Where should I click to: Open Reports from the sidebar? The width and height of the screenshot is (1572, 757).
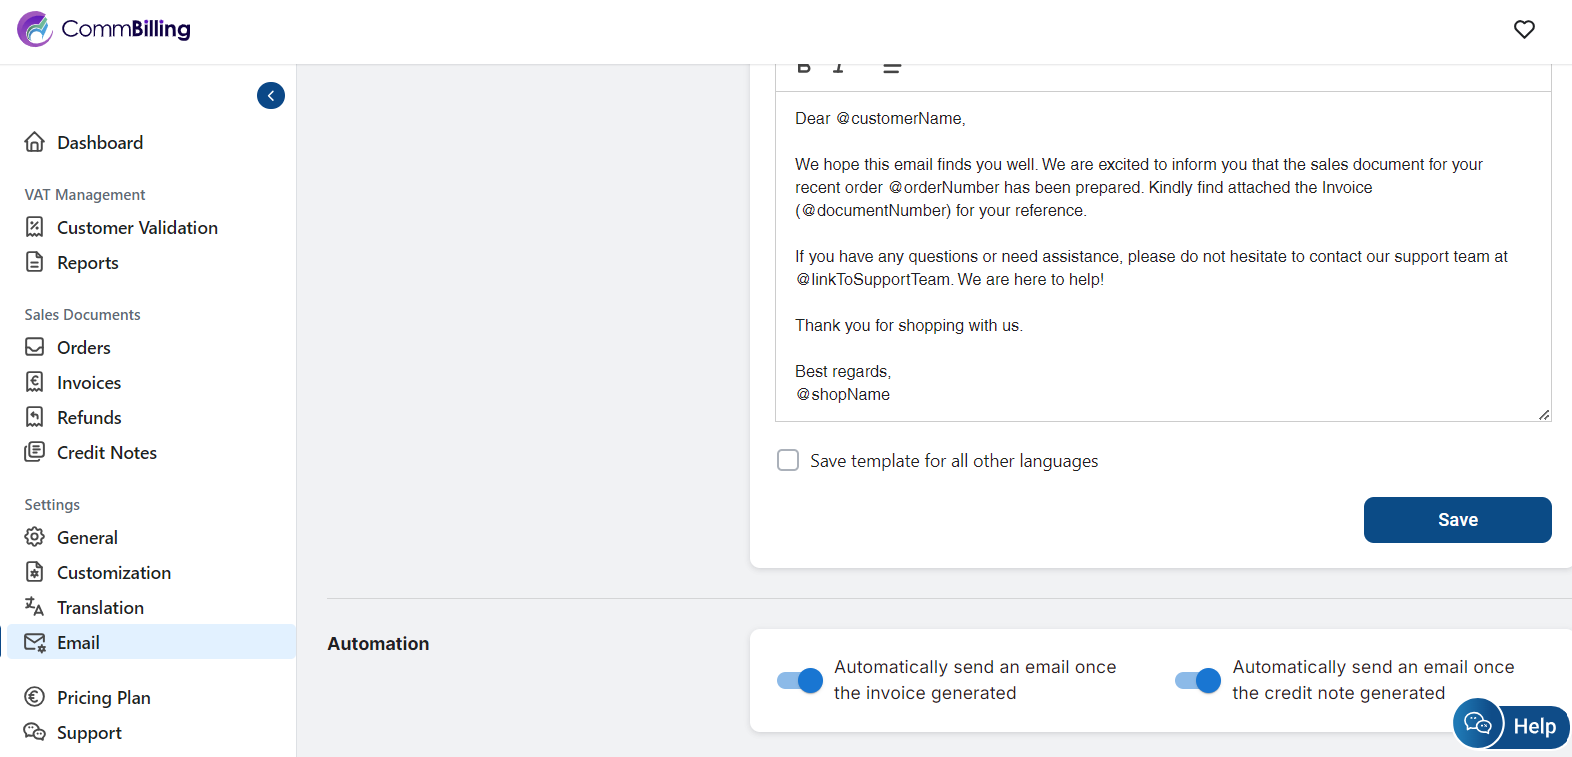point(87,263)
